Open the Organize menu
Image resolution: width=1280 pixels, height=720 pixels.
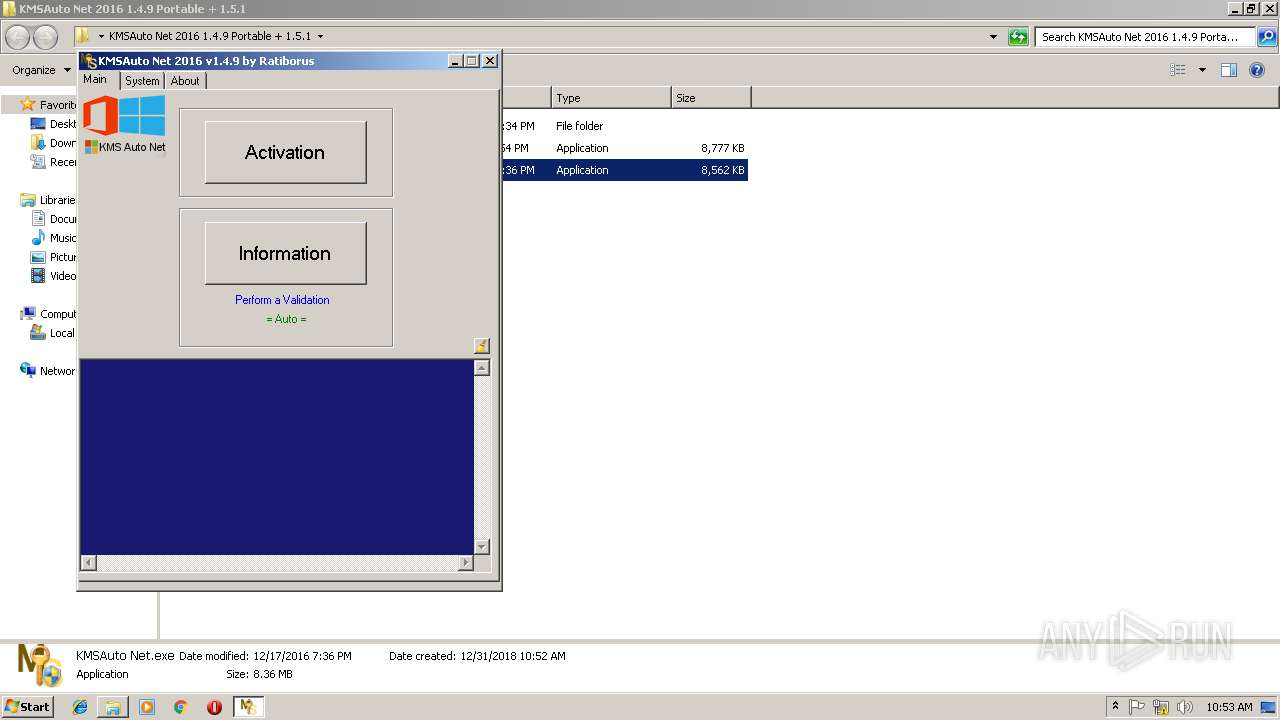click(41, 70)
